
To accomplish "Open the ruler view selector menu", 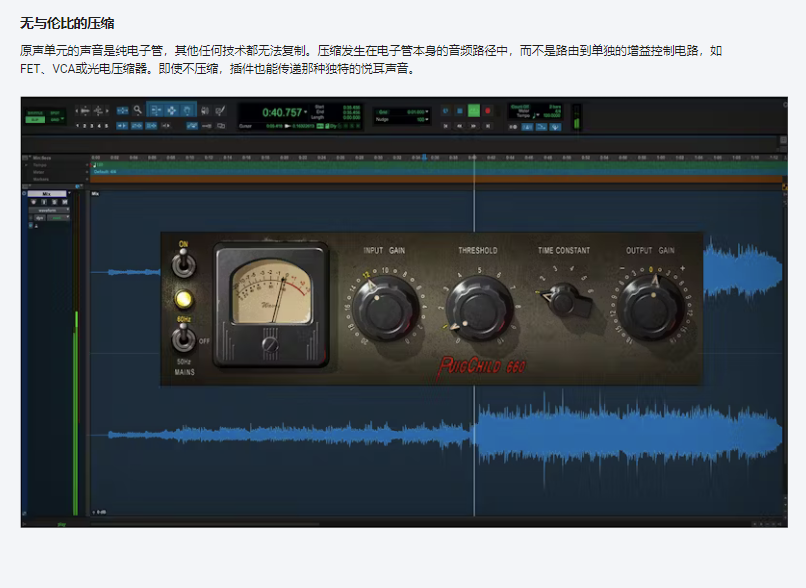I will (26, 157).
